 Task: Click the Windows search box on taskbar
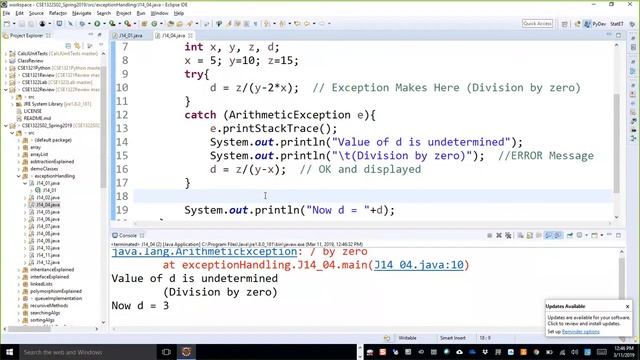87,352
